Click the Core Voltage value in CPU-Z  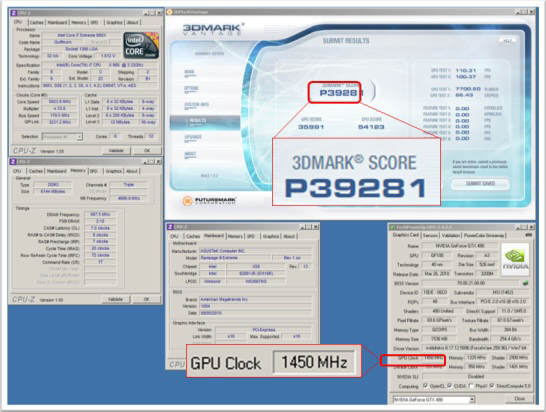coord(106,56)
